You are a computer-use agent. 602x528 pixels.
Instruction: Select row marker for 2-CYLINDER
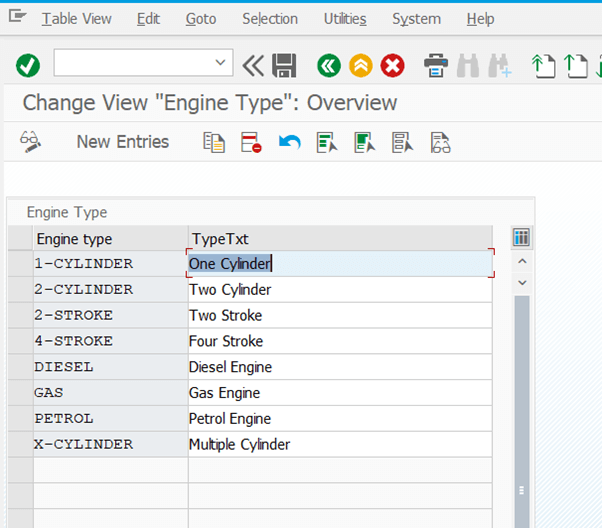[x=20, y=290]
